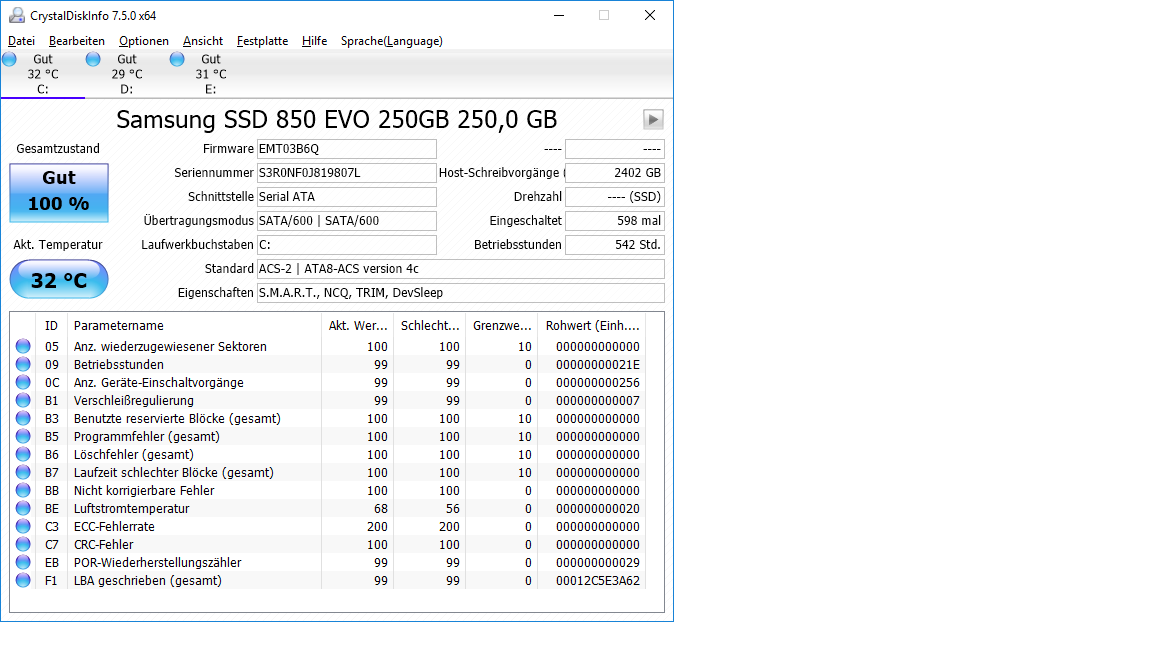Open the Sprache(Language) menu
This screenshot has height=648, width=1152.
click(392, 41)
